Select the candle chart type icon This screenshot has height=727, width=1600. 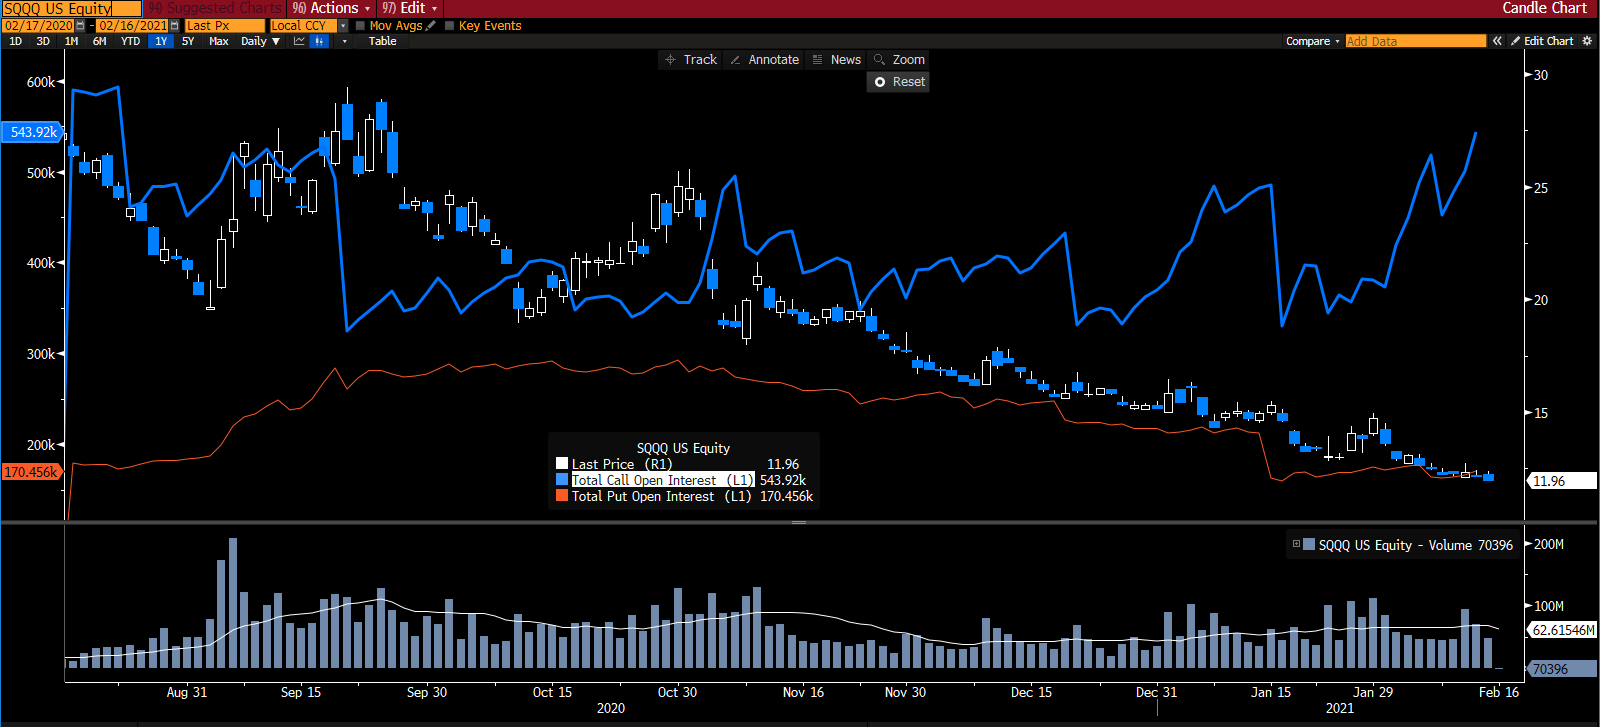point(319,41)
